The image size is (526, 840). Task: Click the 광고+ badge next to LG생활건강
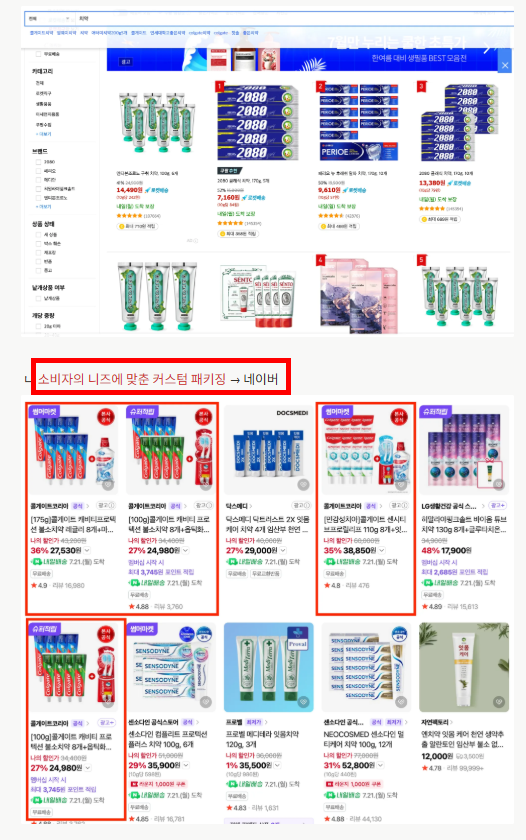498,505
